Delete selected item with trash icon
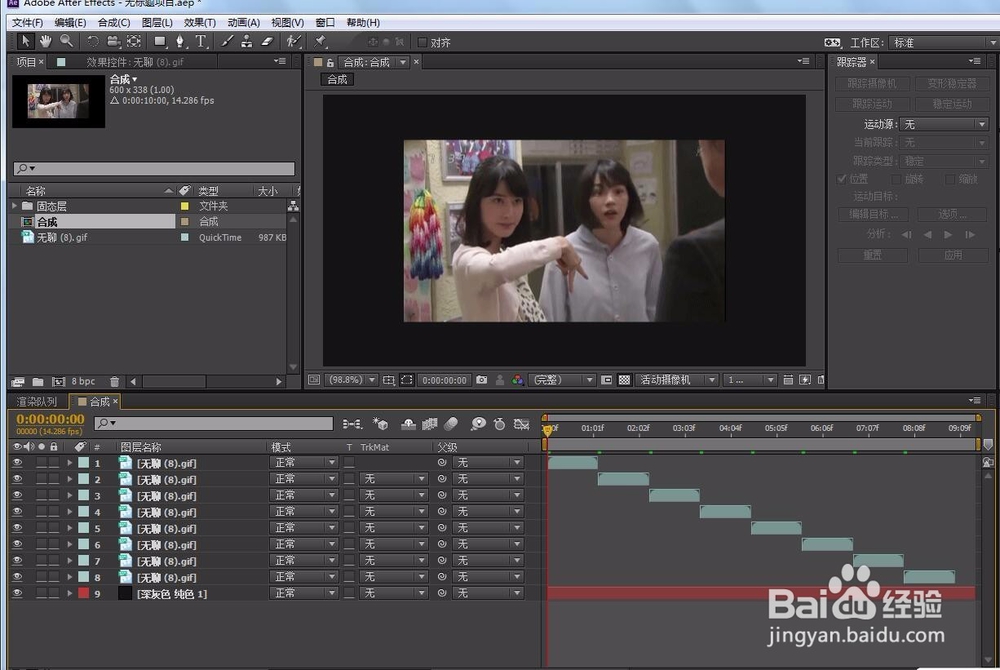 pos(114,382)
